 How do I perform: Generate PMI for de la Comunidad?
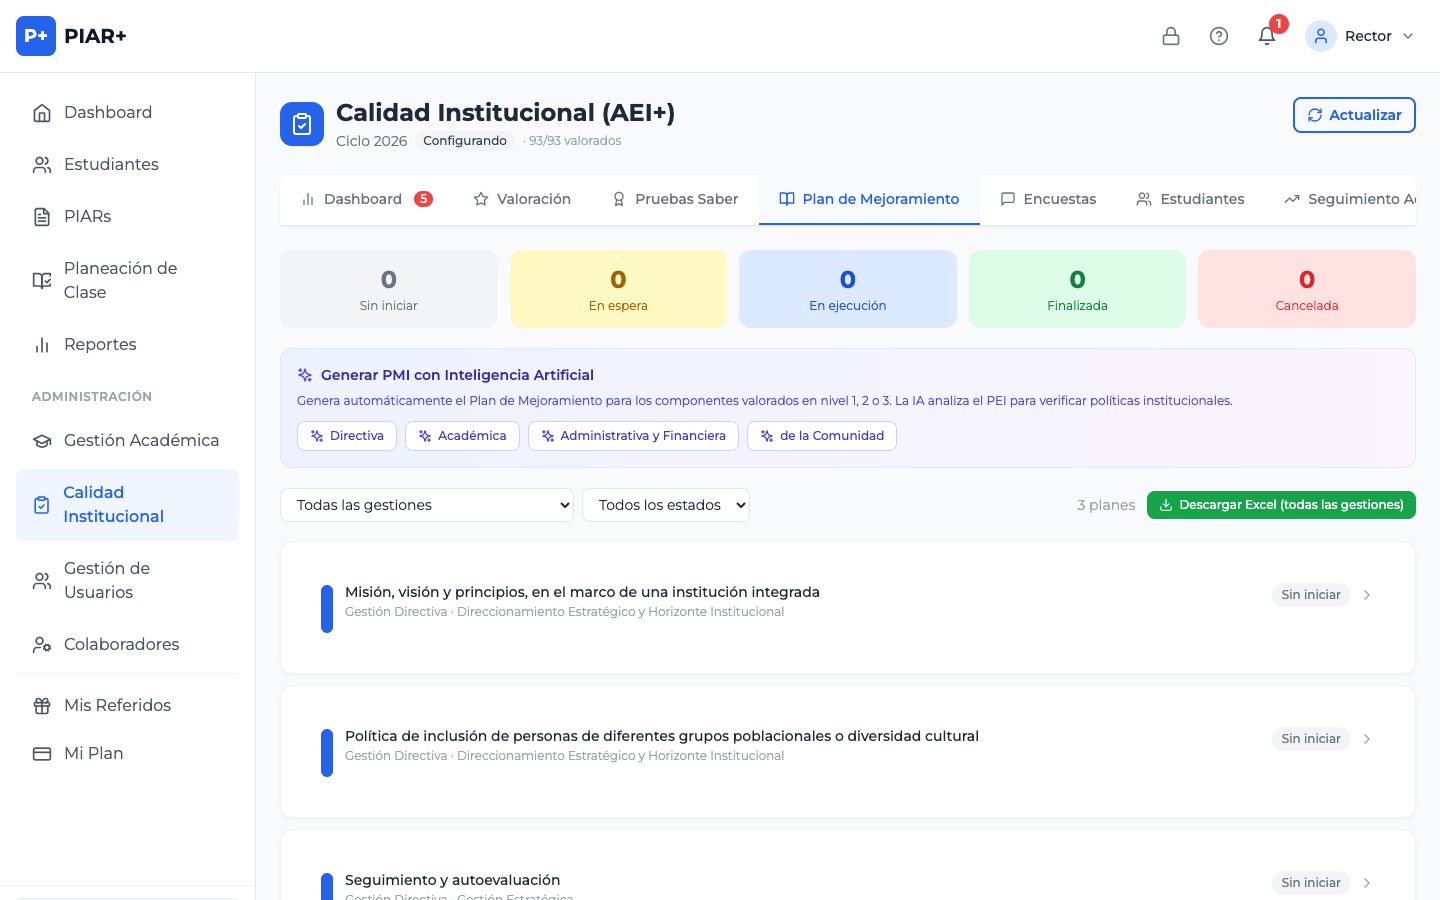coord(822,436)
